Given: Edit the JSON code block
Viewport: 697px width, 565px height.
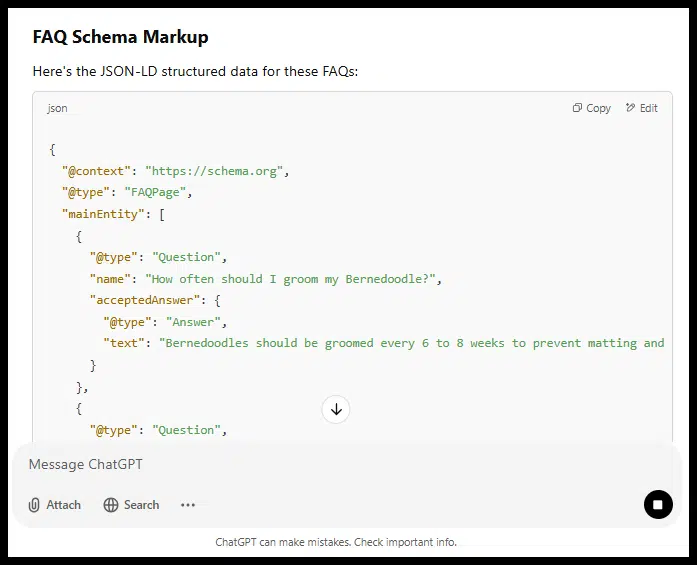Looking at the screenshot, I should click(x=641, y=108).
